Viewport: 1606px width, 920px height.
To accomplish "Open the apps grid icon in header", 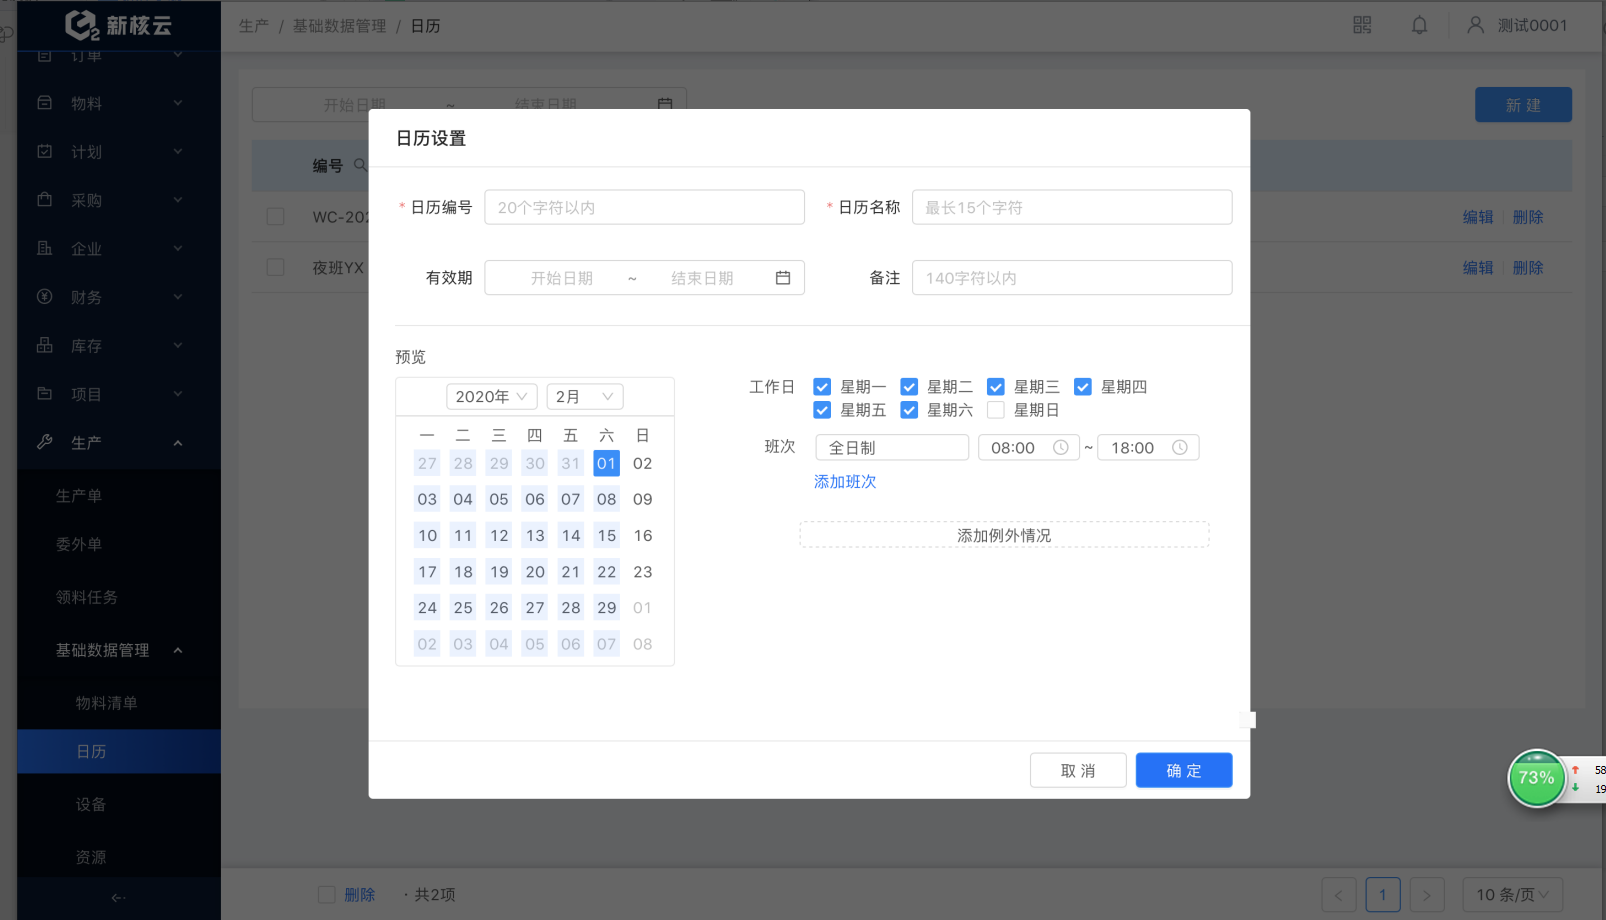I will [1362, 25].
